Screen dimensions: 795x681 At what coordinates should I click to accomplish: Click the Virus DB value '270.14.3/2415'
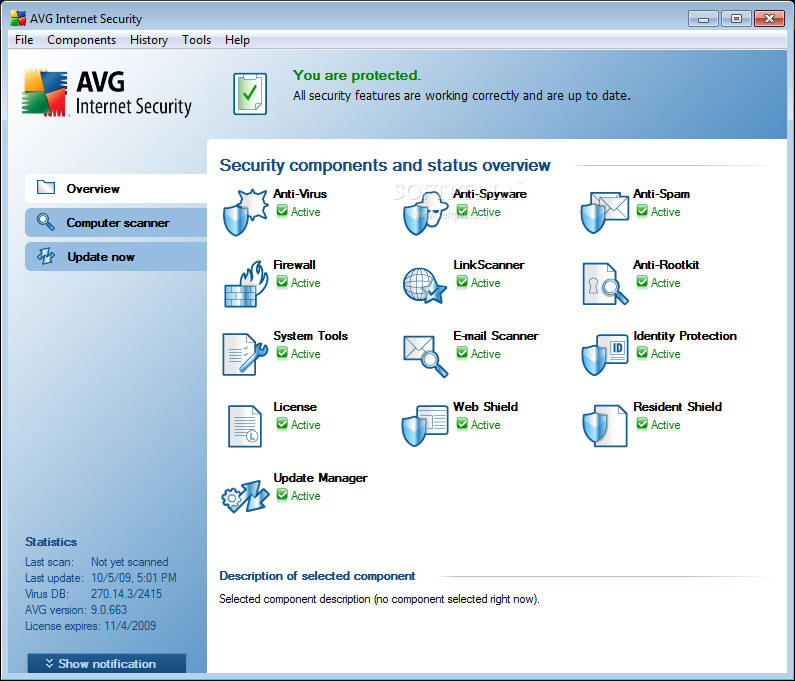point(126,593)
